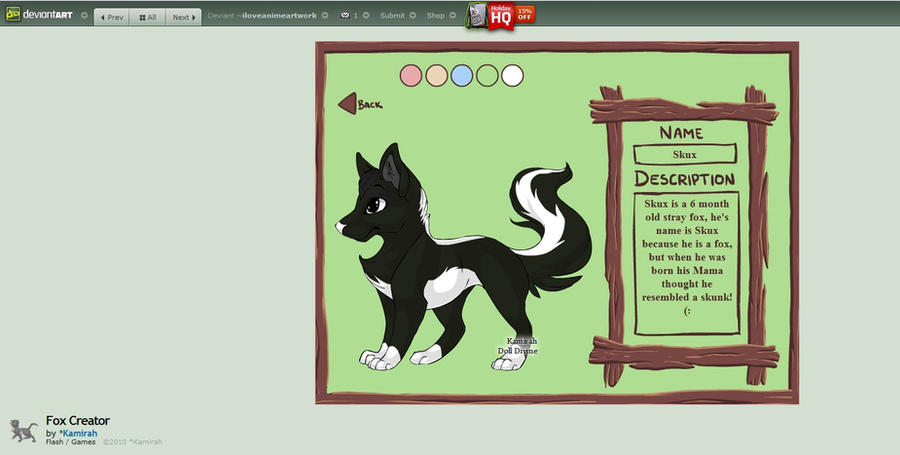Select the blue background color circle
Viewport: 900px width, 455px height.
point(461,76)
